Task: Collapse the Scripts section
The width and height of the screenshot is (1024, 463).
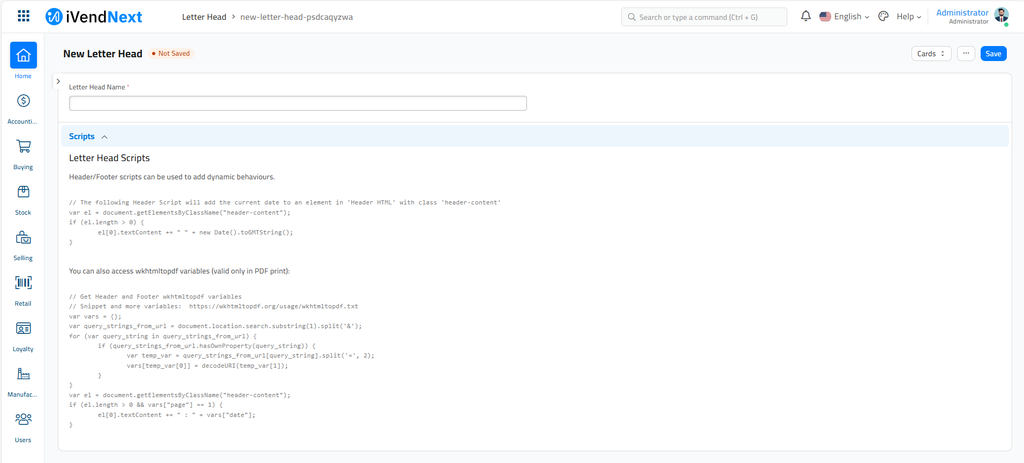Action: 88,137
